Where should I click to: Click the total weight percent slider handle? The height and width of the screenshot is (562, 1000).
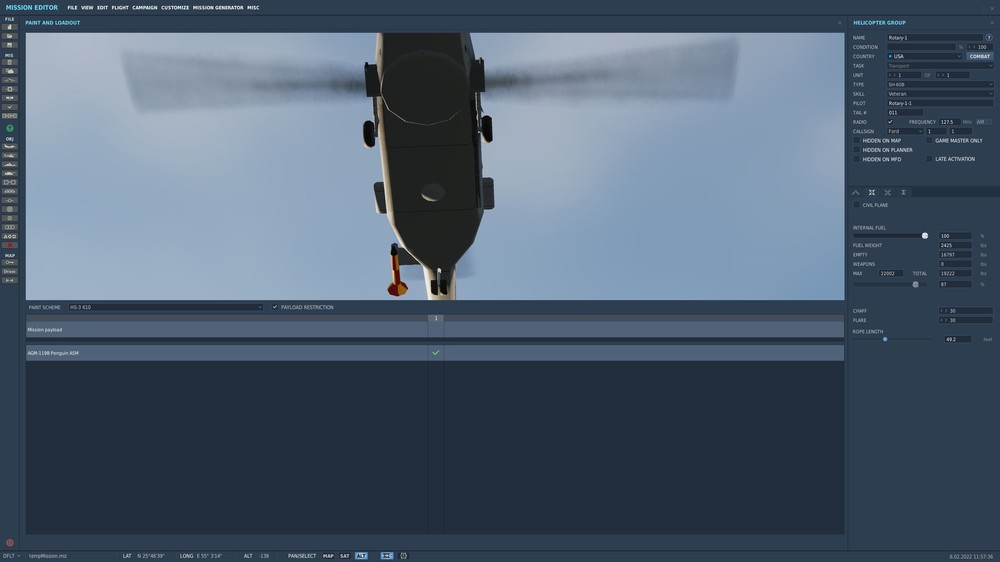(x=916, y=285)
